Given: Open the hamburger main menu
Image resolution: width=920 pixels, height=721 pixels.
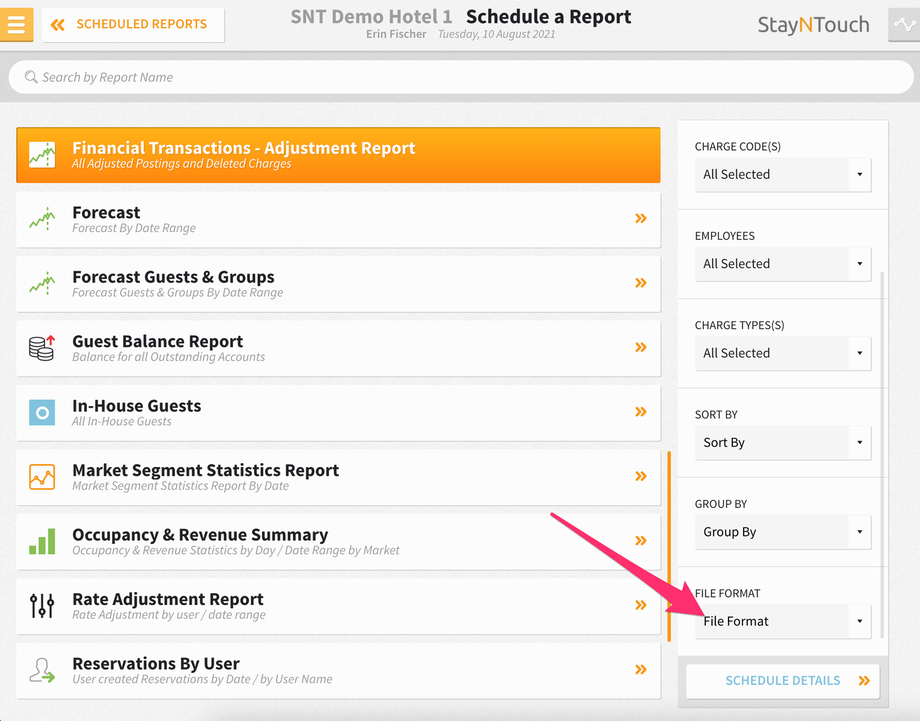Looking at the screenshot, I should pyautogui.click(x=16, y=25).
